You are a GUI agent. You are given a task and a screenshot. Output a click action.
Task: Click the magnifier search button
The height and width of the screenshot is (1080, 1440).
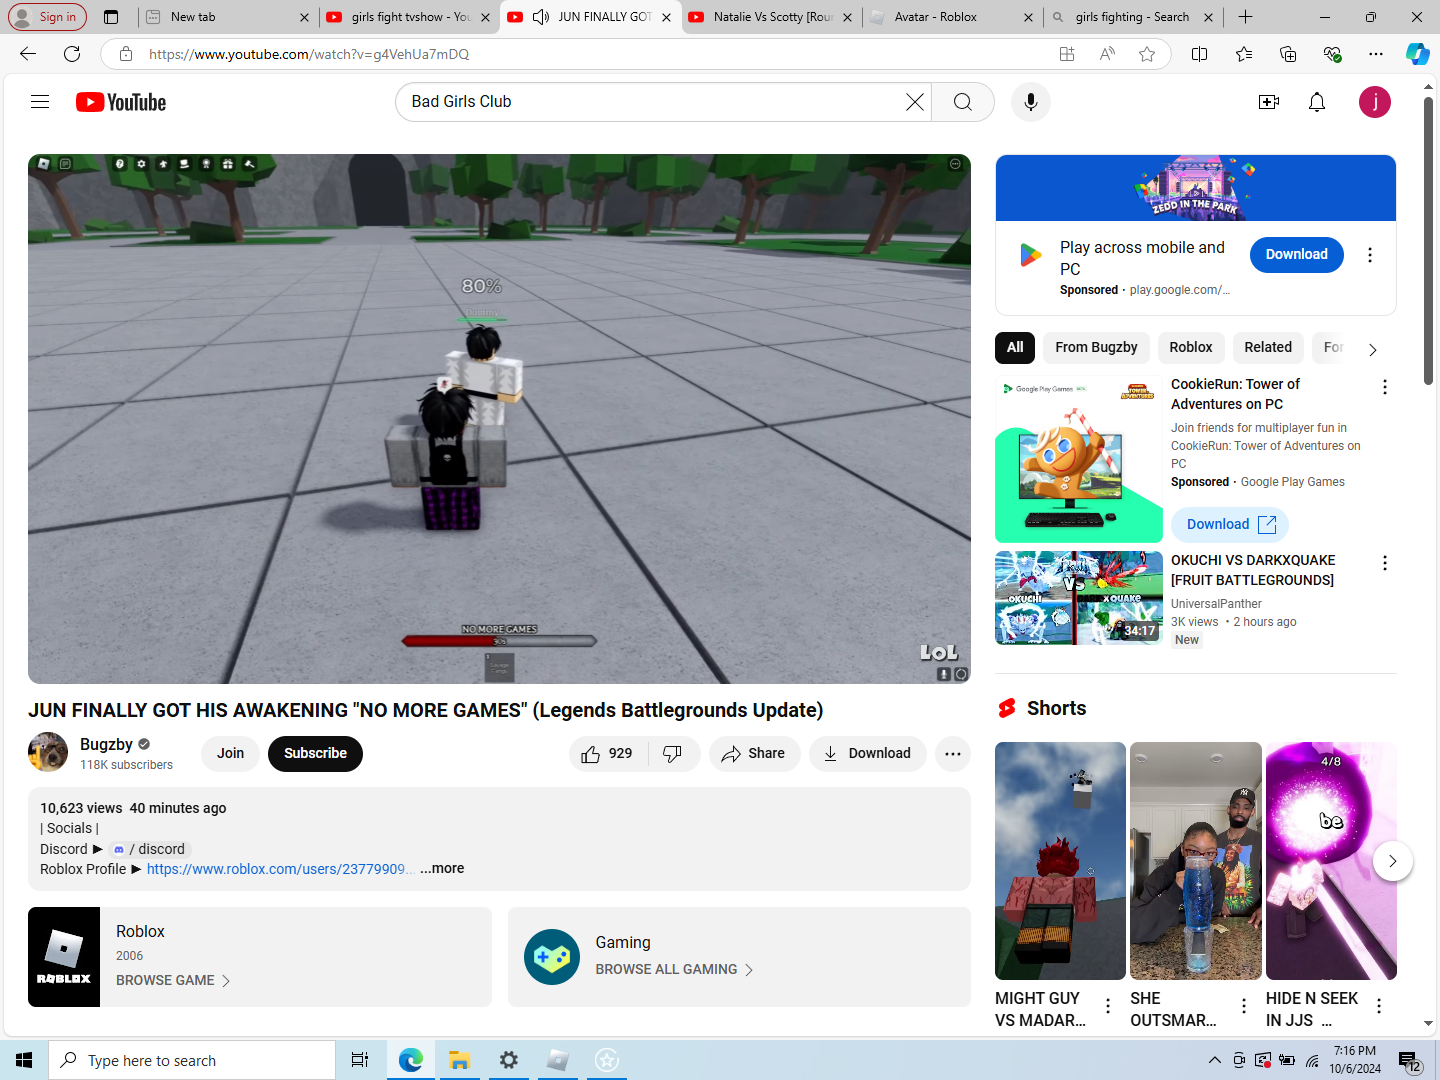(963, 102)
